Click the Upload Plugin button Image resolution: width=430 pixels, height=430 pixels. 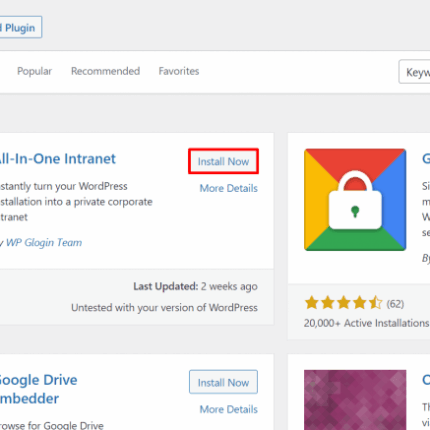coord(21,27)
